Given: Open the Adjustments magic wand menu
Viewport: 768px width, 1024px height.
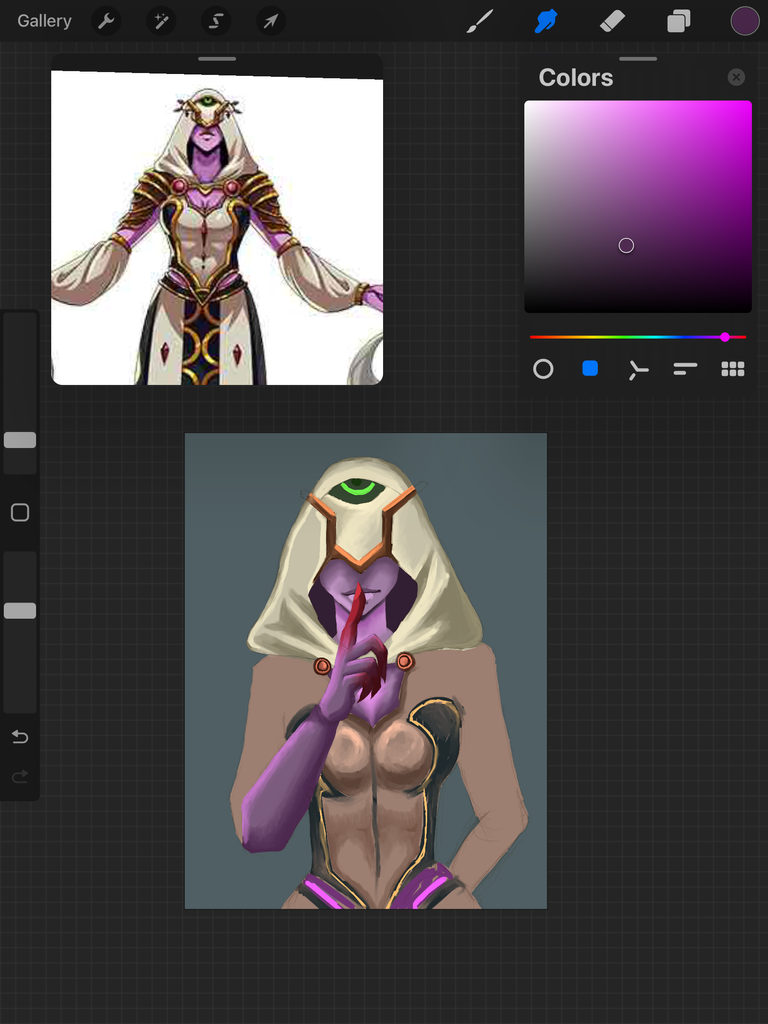Looking at the screenshot, I should [x=161, y=22].
